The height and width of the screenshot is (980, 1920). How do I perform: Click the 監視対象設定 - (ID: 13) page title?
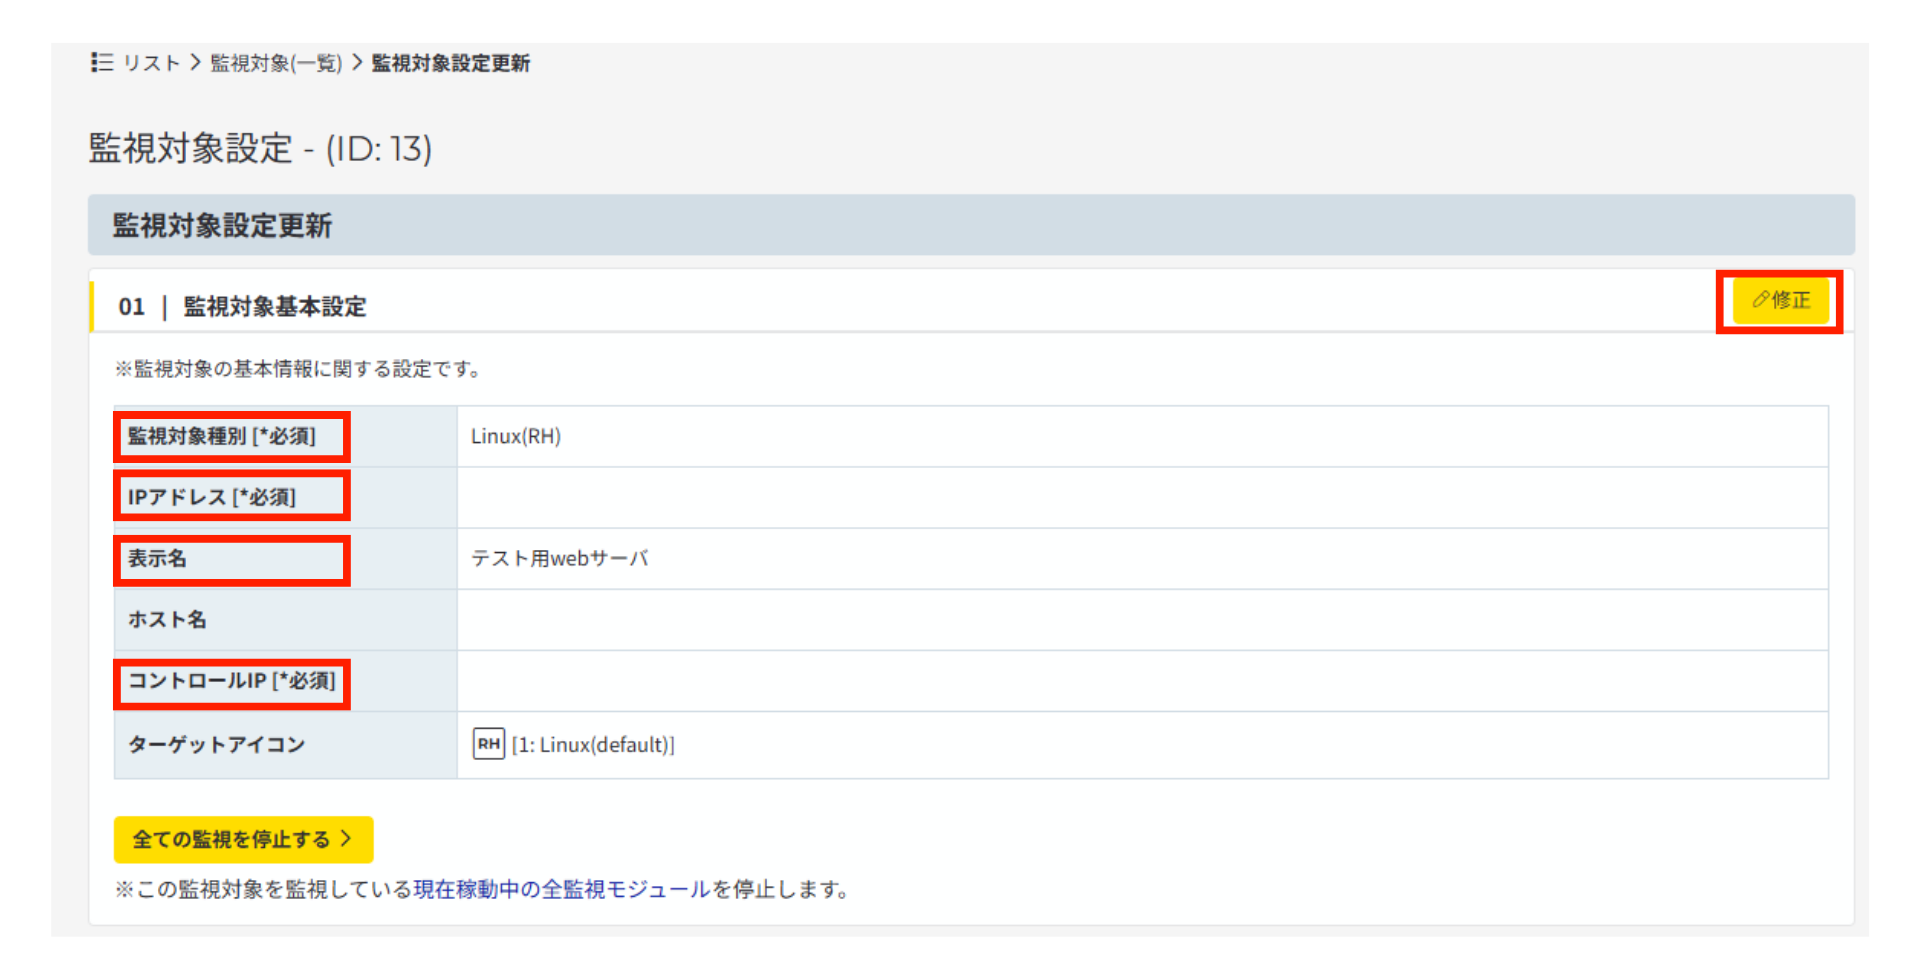260,148
